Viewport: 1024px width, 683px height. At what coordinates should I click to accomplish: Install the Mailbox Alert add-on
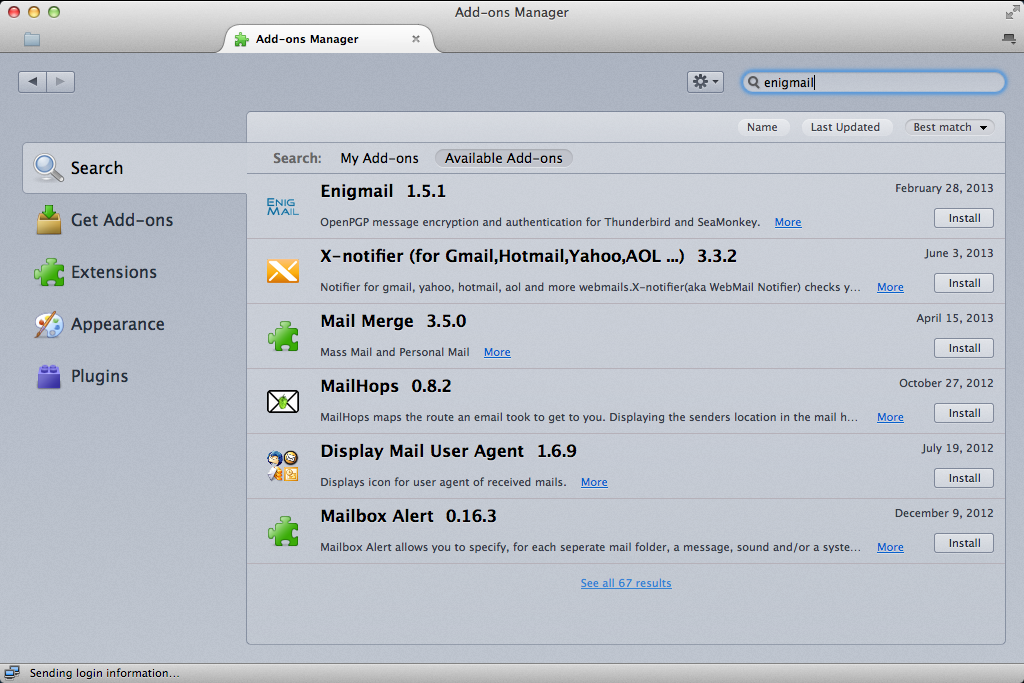(964, 543)
